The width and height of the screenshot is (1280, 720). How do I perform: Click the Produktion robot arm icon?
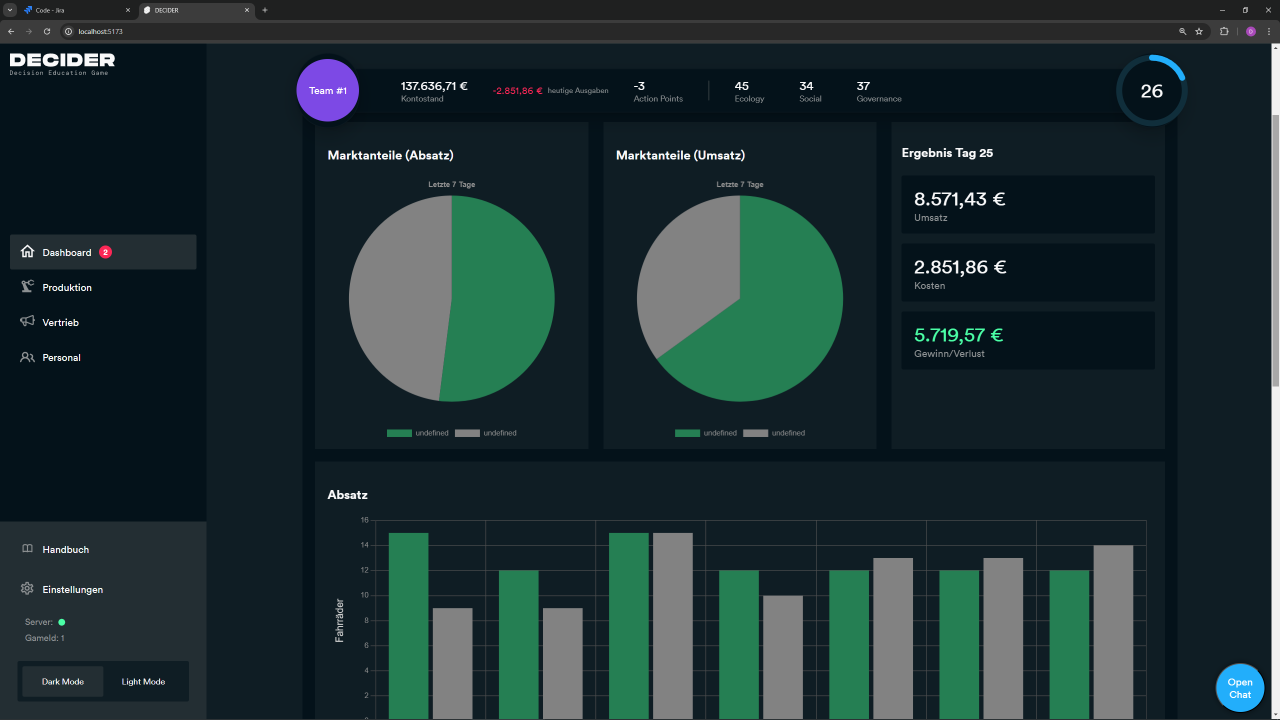click(x=28, y=287)
